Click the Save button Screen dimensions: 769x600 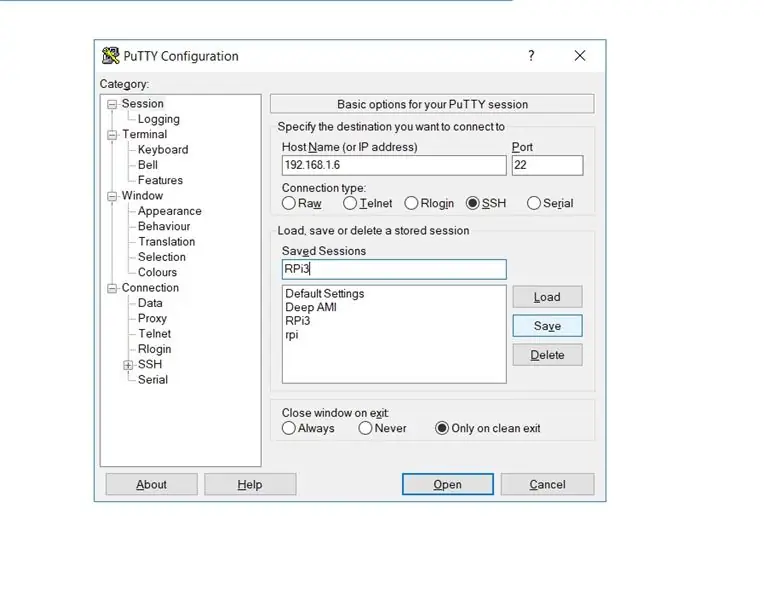point(547,326)
